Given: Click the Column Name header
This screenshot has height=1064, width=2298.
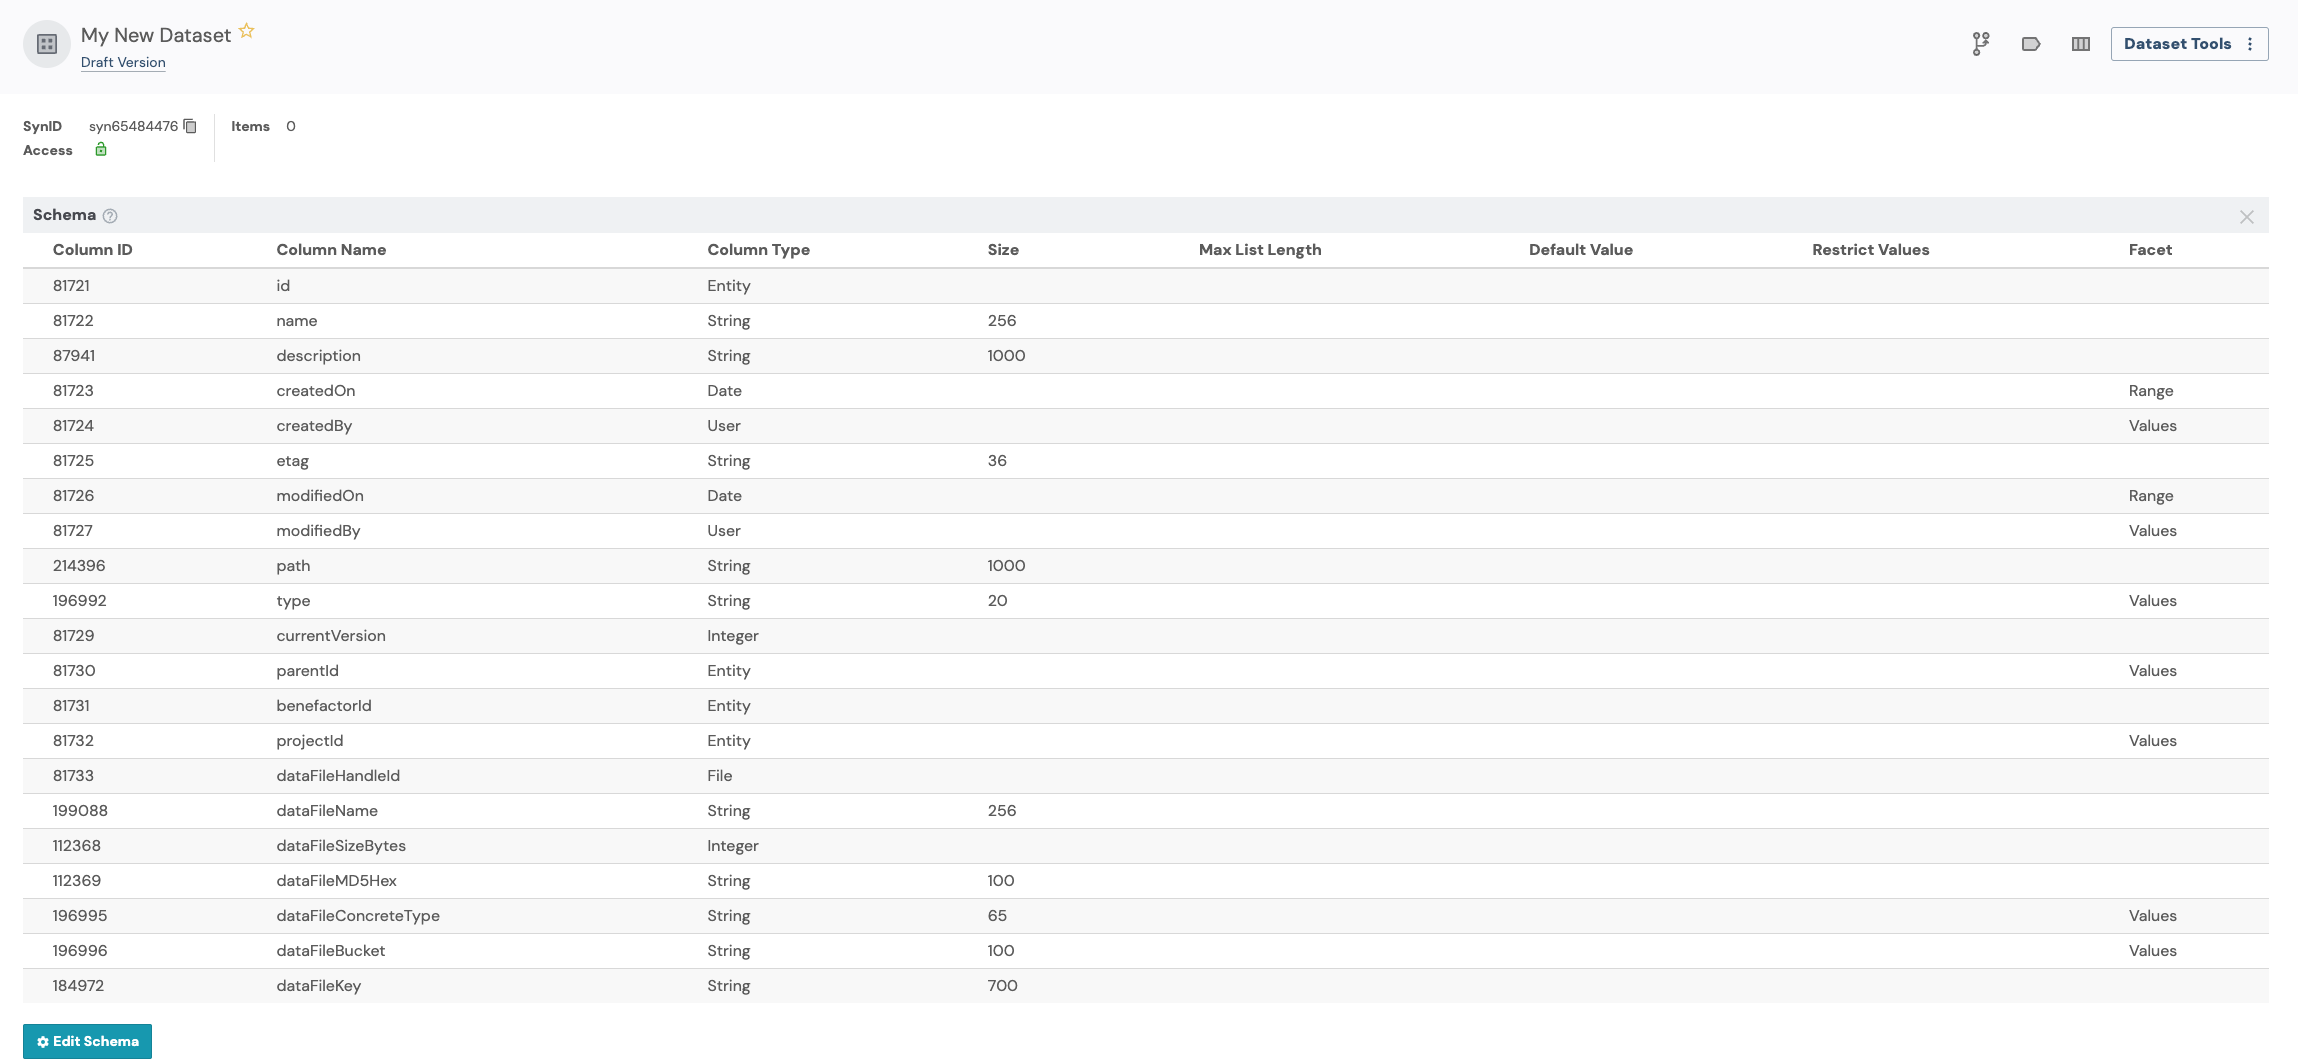Looking at the screenshot, I should 331,249.
